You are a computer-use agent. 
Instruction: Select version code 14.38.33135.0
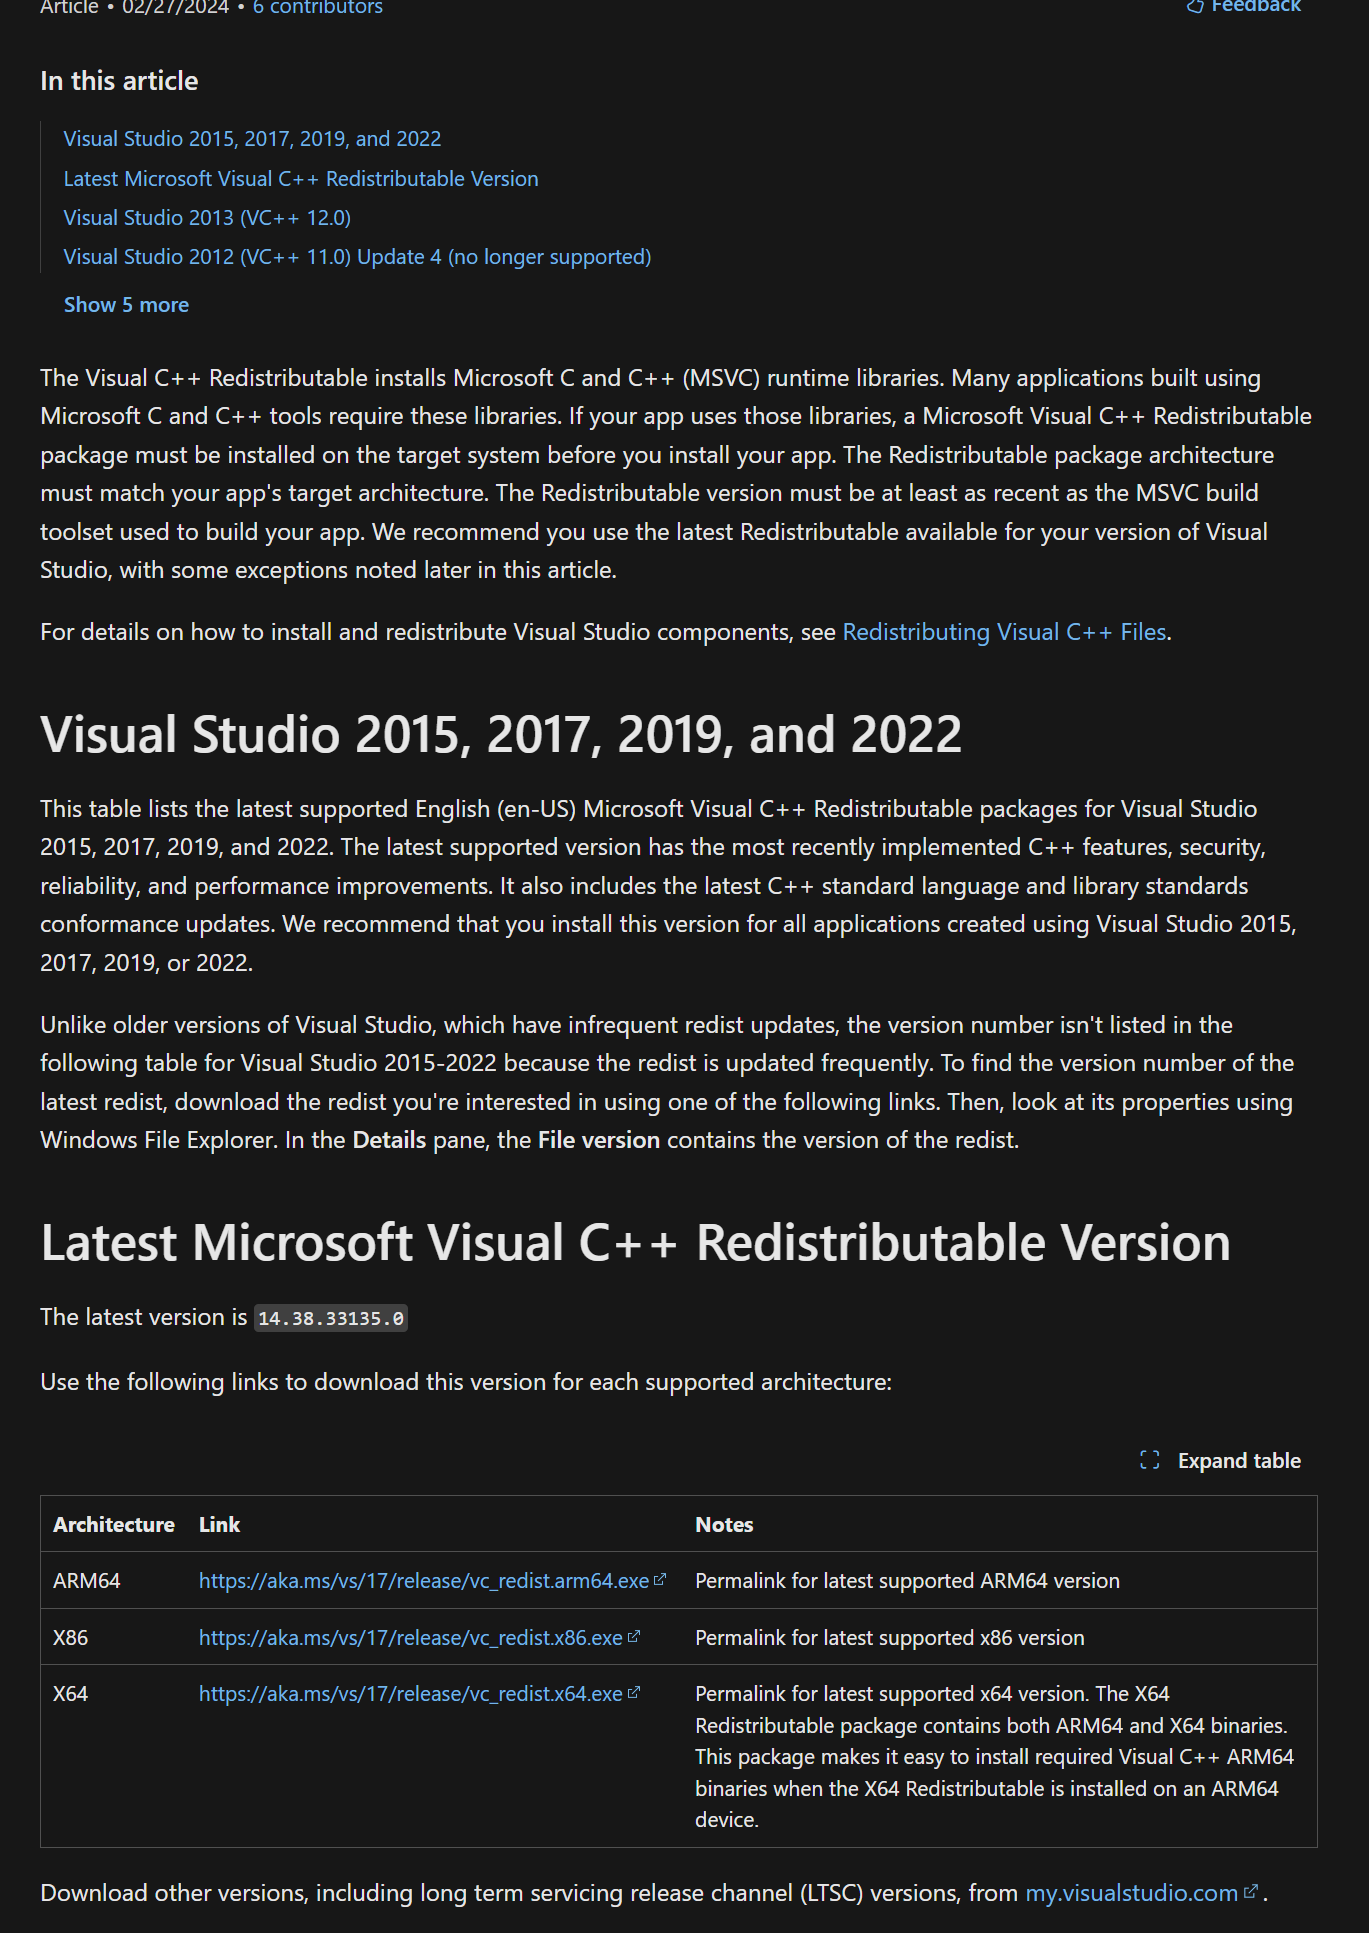(x=331, y=1319)
